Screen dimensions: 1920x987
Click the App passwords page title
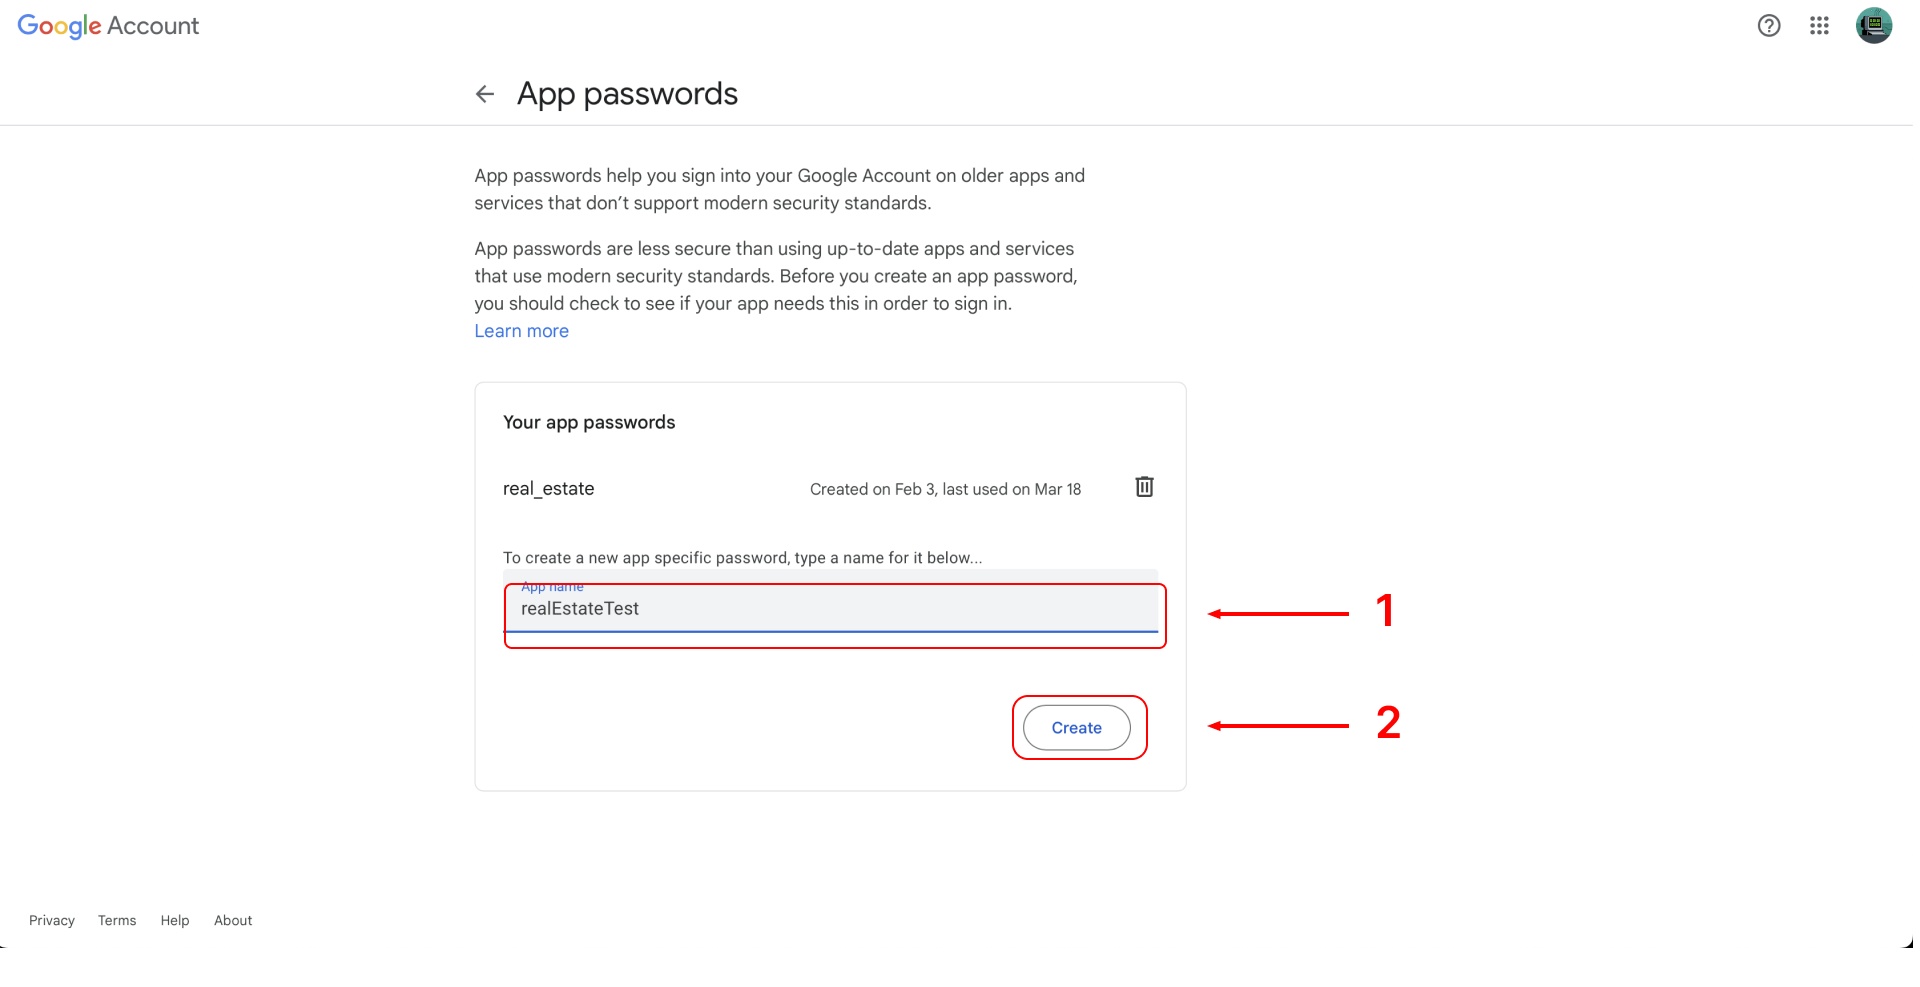627,94
